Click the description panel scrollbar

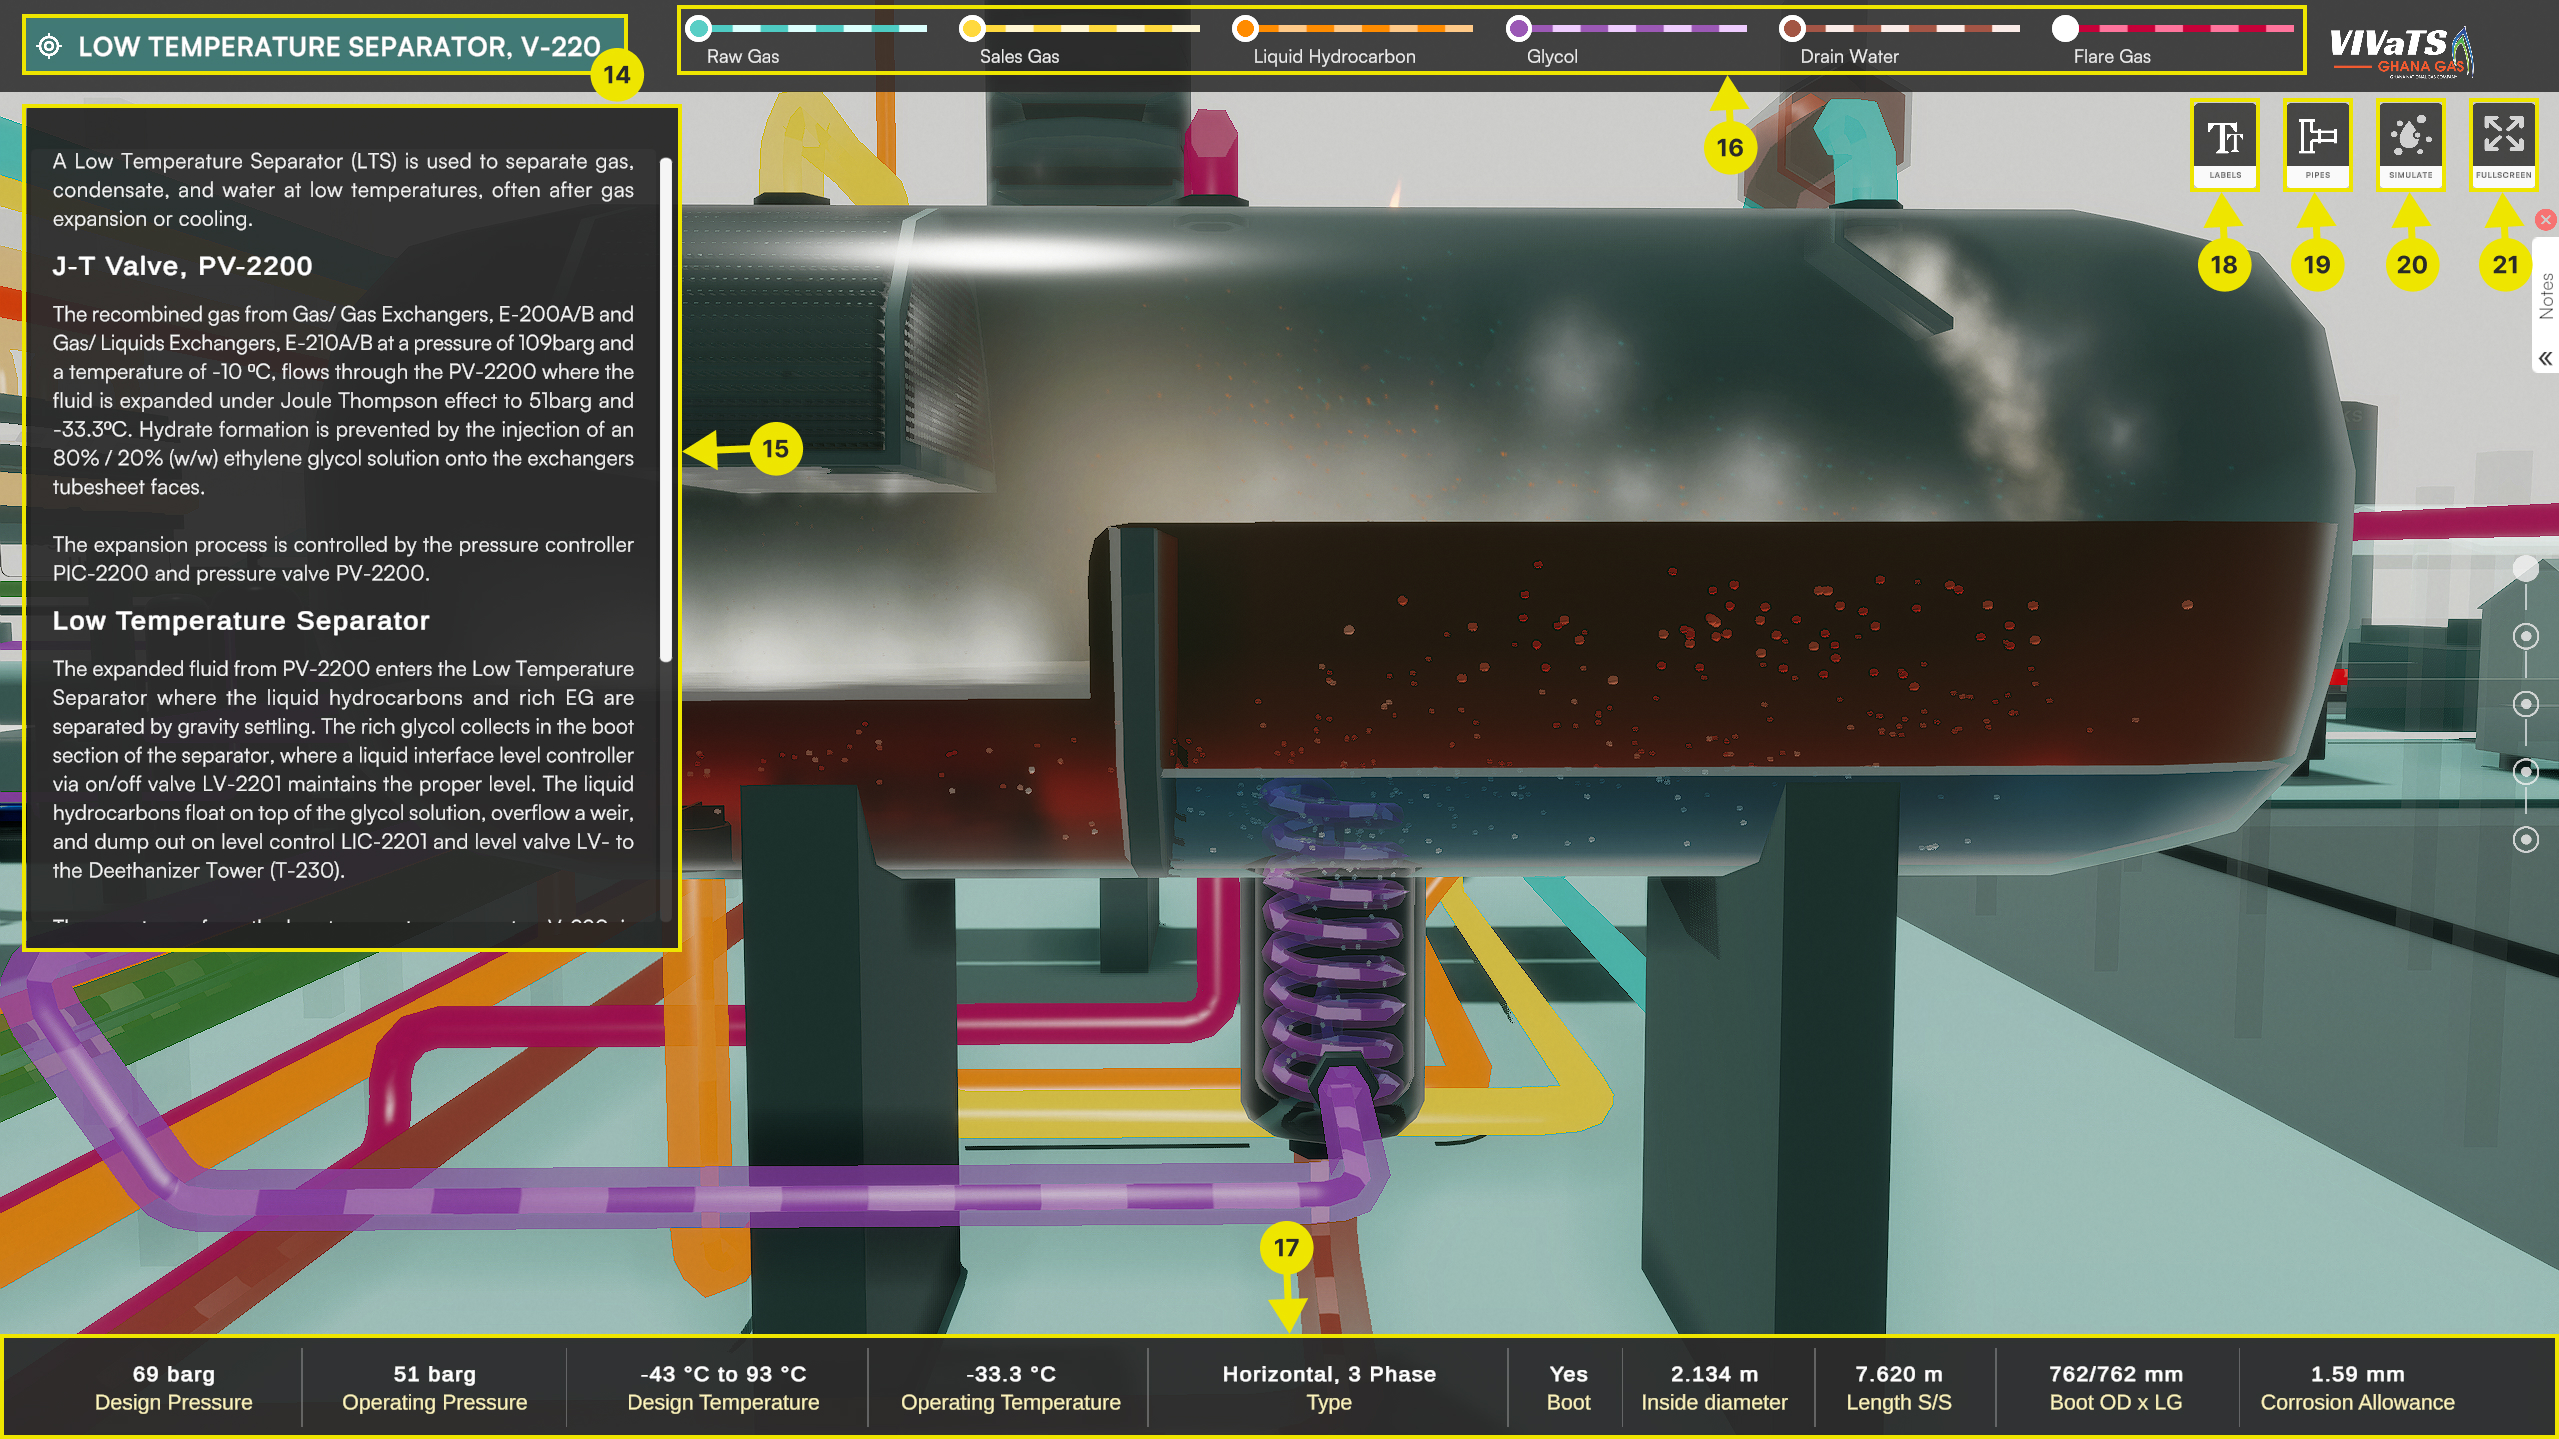[666, 408]
